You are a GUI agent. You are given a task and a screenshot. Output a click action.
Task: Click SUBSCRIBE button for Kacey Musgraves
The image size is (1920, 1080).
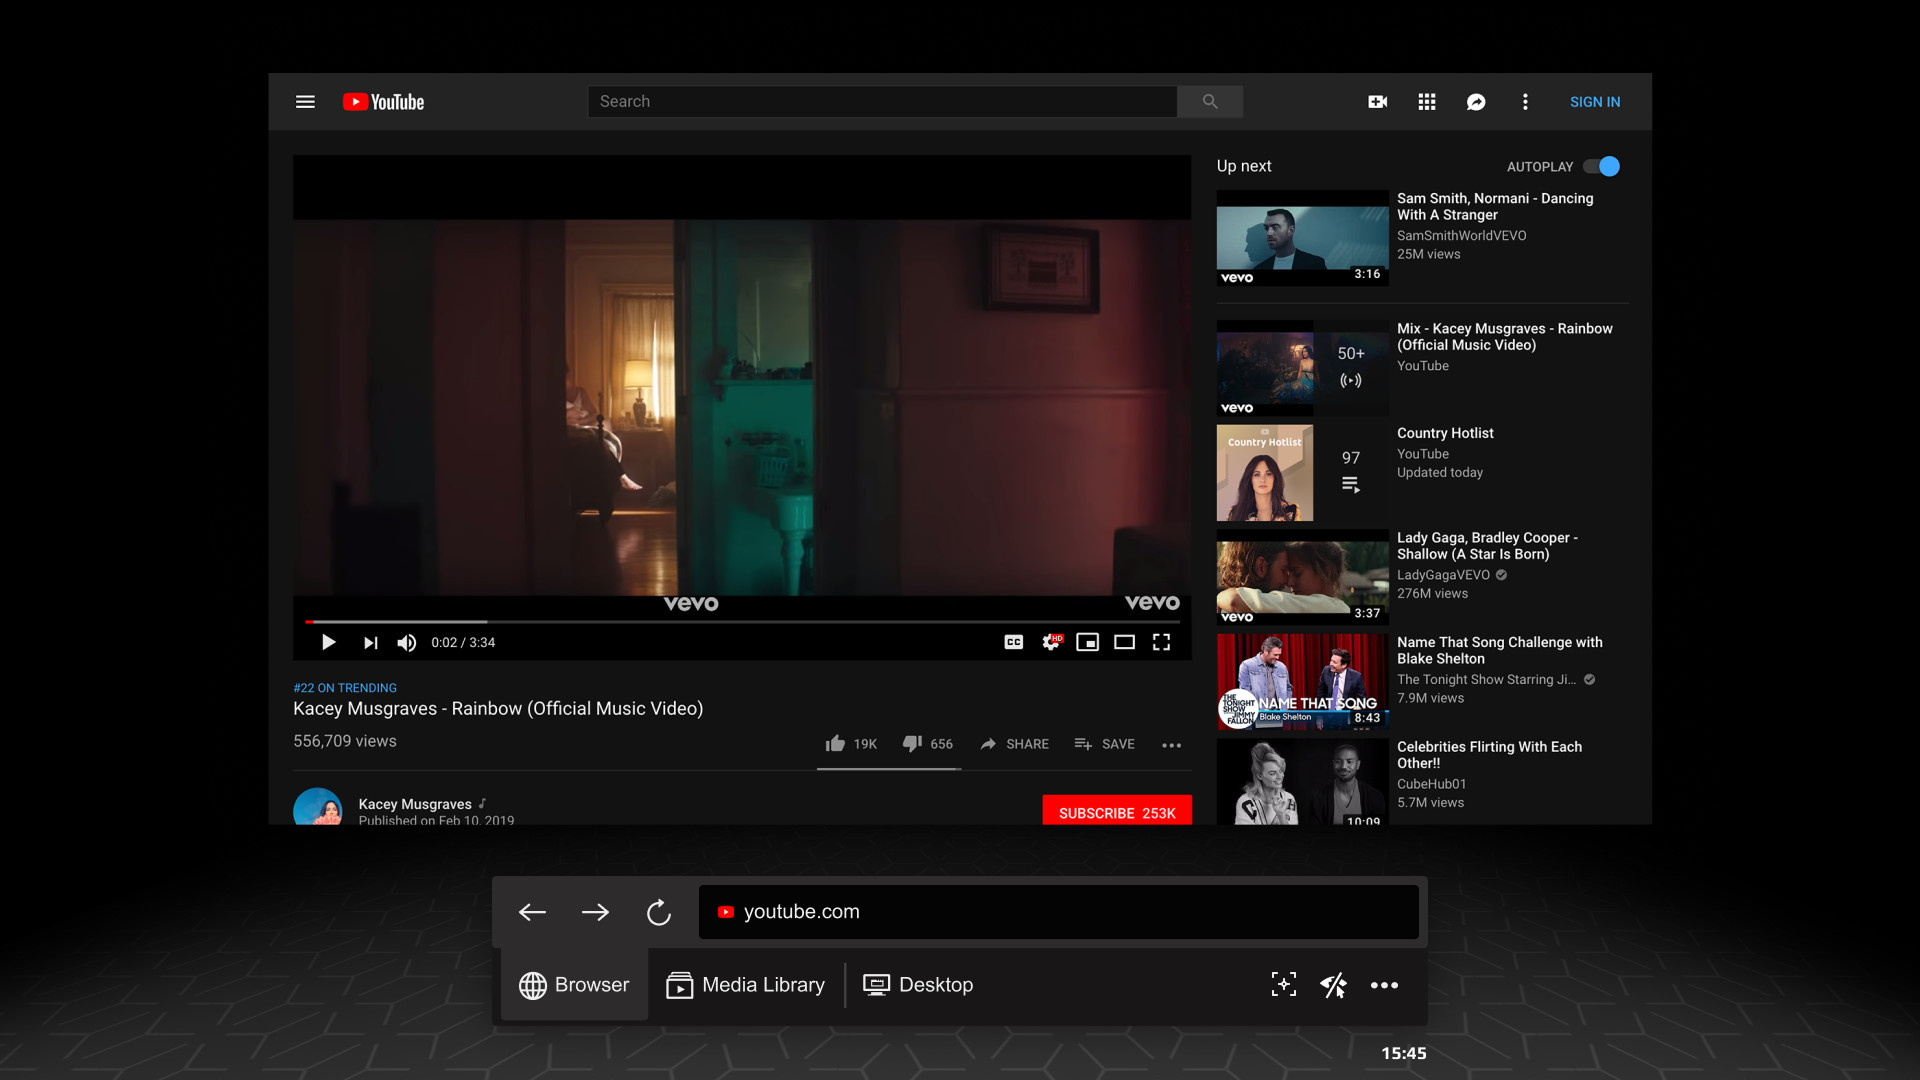coord(1116,811)
